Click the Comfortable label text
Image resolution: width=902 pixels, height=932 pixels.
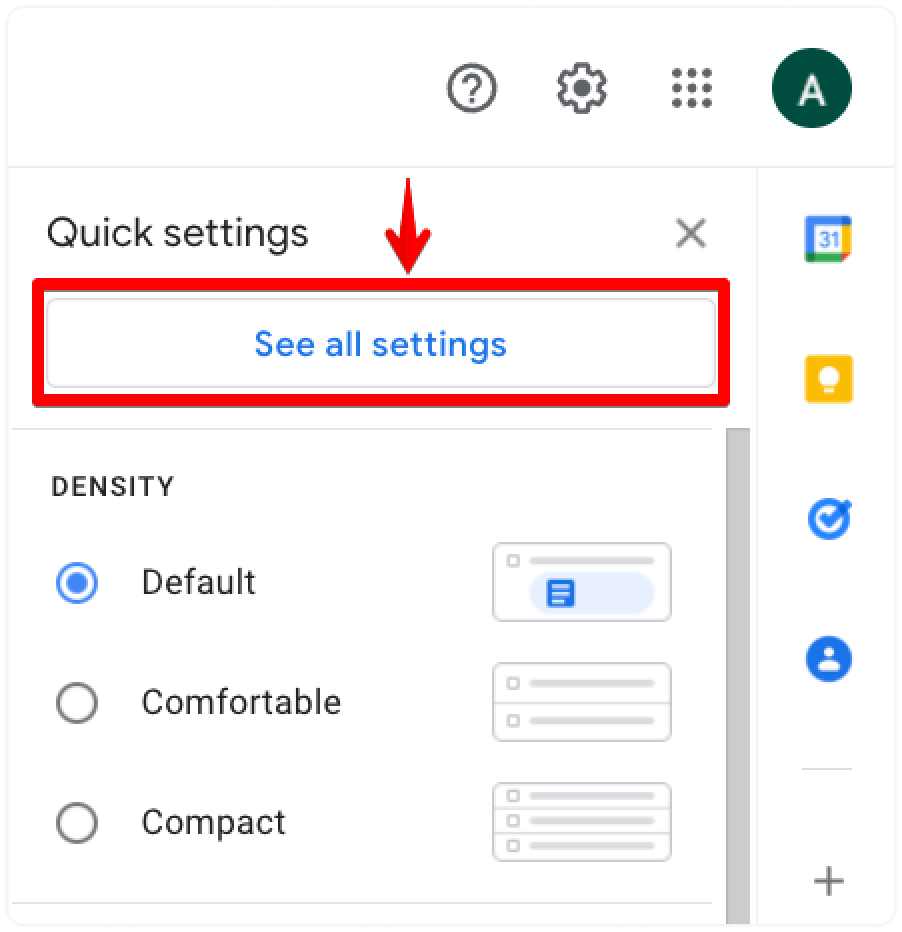pos(241,702)
